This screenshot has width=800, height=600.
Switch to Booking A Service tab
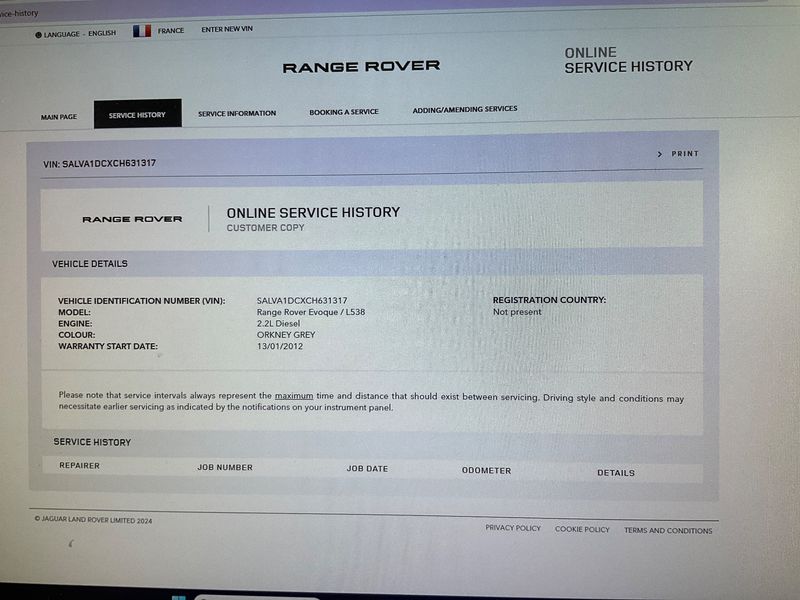point(344,112)
